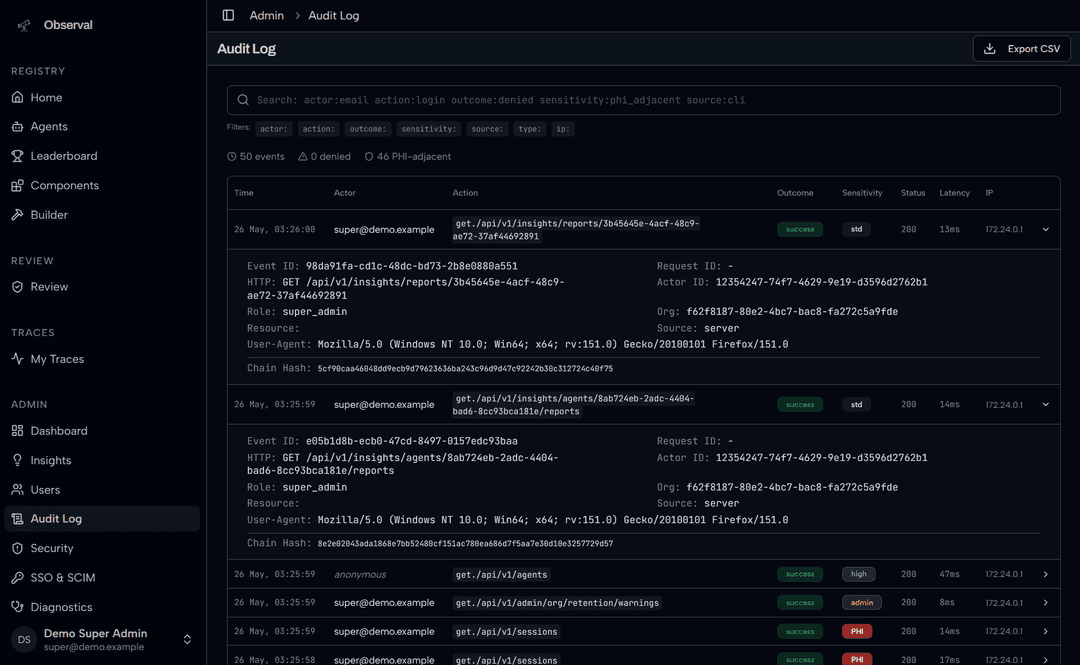Click the high sensitivity badge
Viewport: 1080px width, 665px height.
(x=859, y=574)
